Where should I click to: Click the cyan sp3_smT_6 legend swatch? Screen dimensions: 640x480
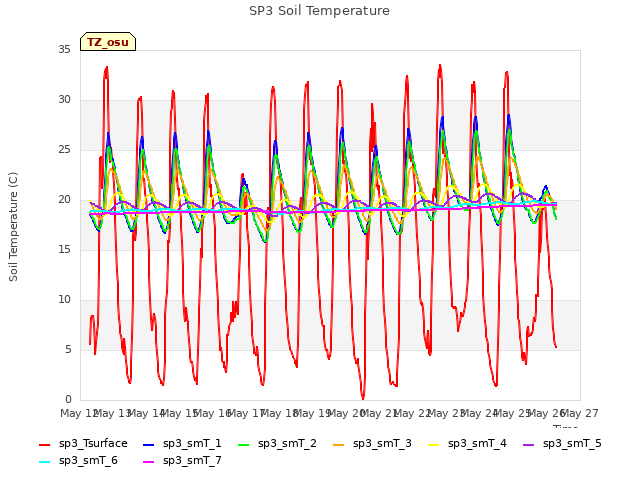pyautogui.click(x=44, y=462)
